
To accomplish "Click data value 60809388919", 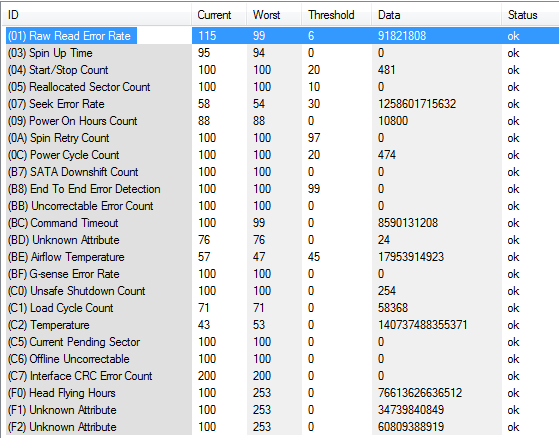I will click(x=411, y=427).
